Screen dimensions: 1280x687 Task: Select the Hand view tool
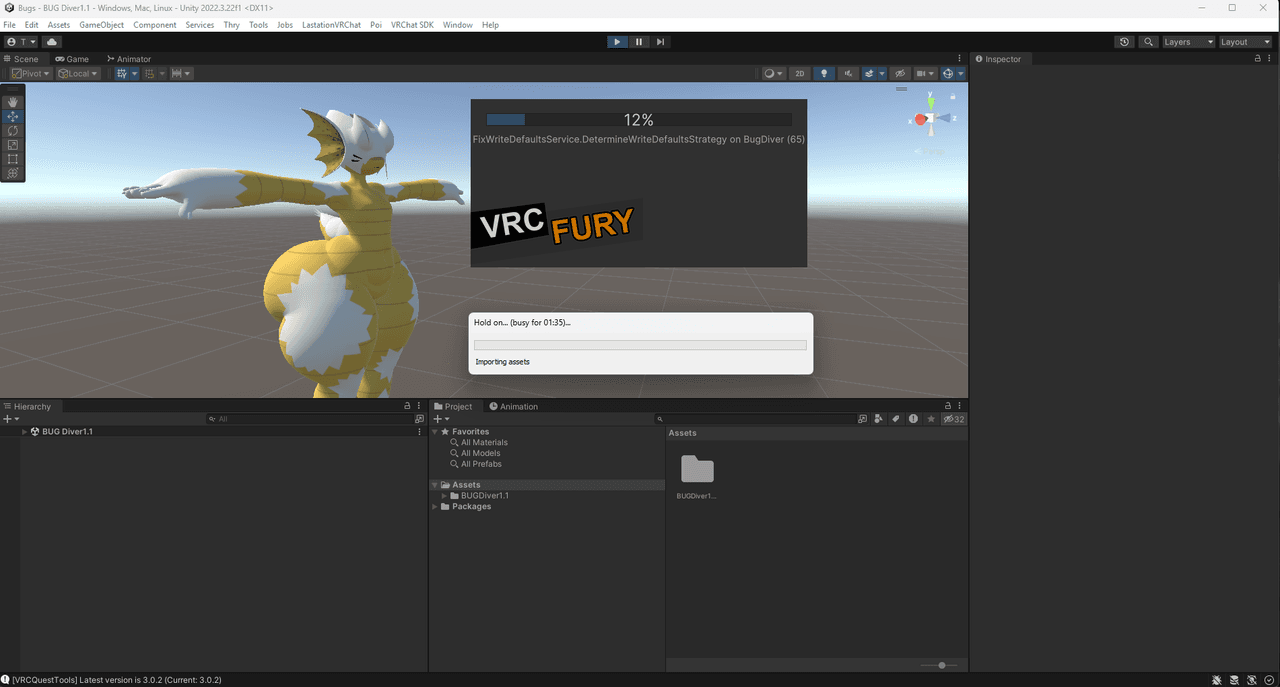tap(13, 102)
